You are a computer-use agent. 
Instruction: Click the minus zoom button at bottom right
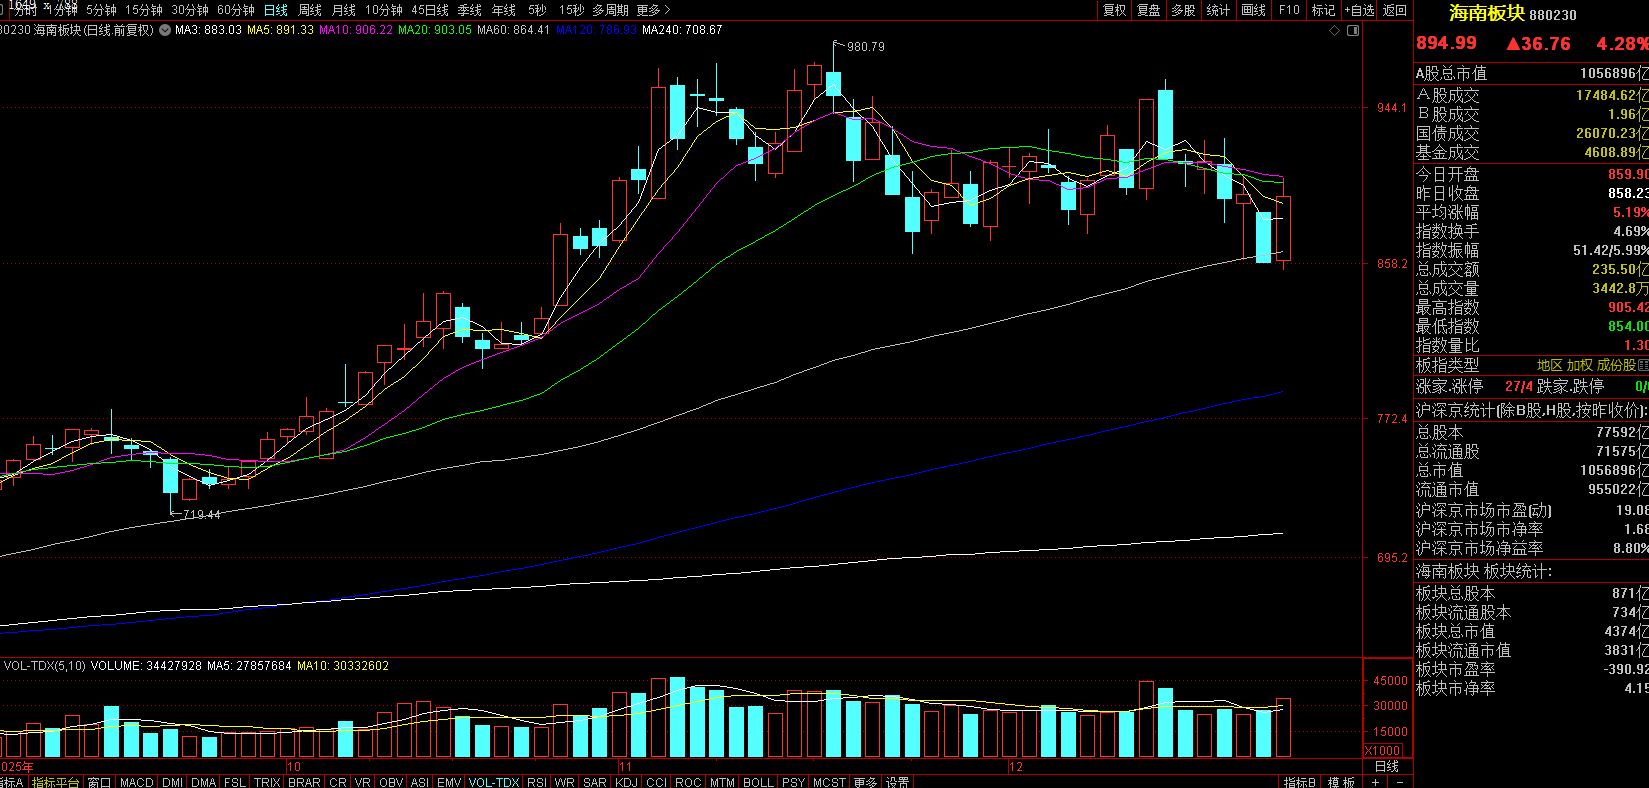point(1400,782)
